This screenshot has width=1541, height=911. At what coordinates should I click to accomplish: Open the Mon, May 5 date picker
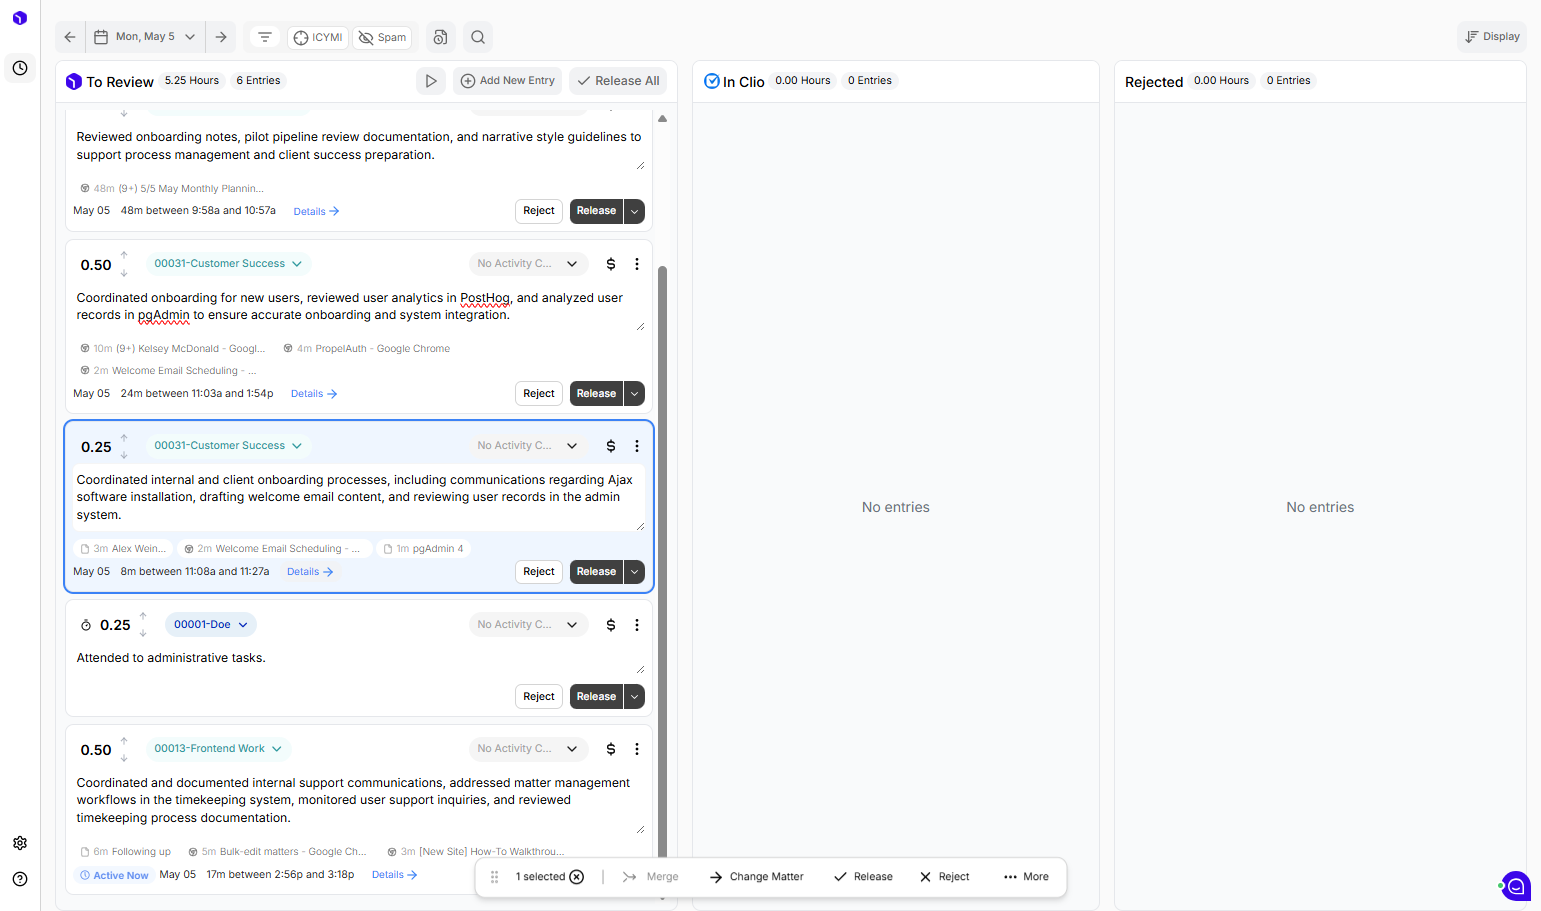click(145, 37)
